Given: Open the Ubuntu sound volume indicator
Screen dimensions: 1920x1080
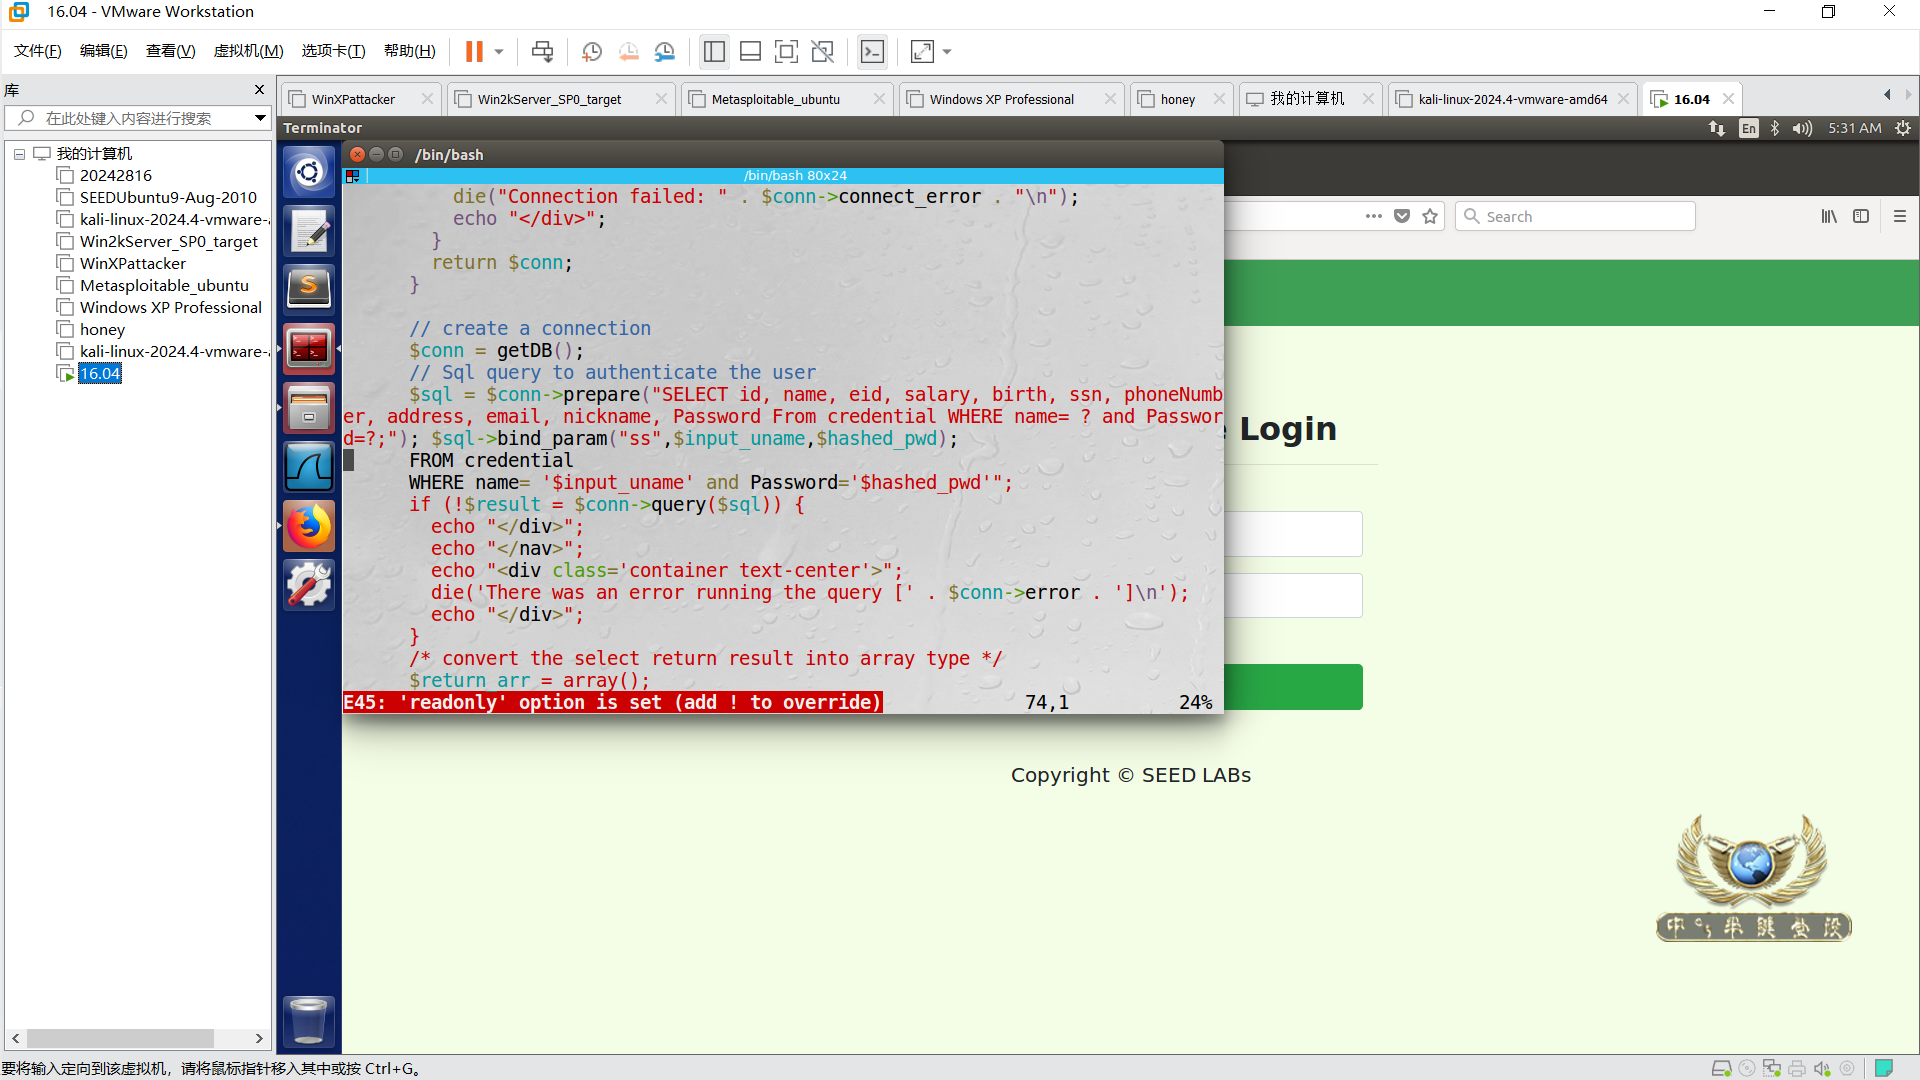Looking at the screenshot, I should point(1802,128).
